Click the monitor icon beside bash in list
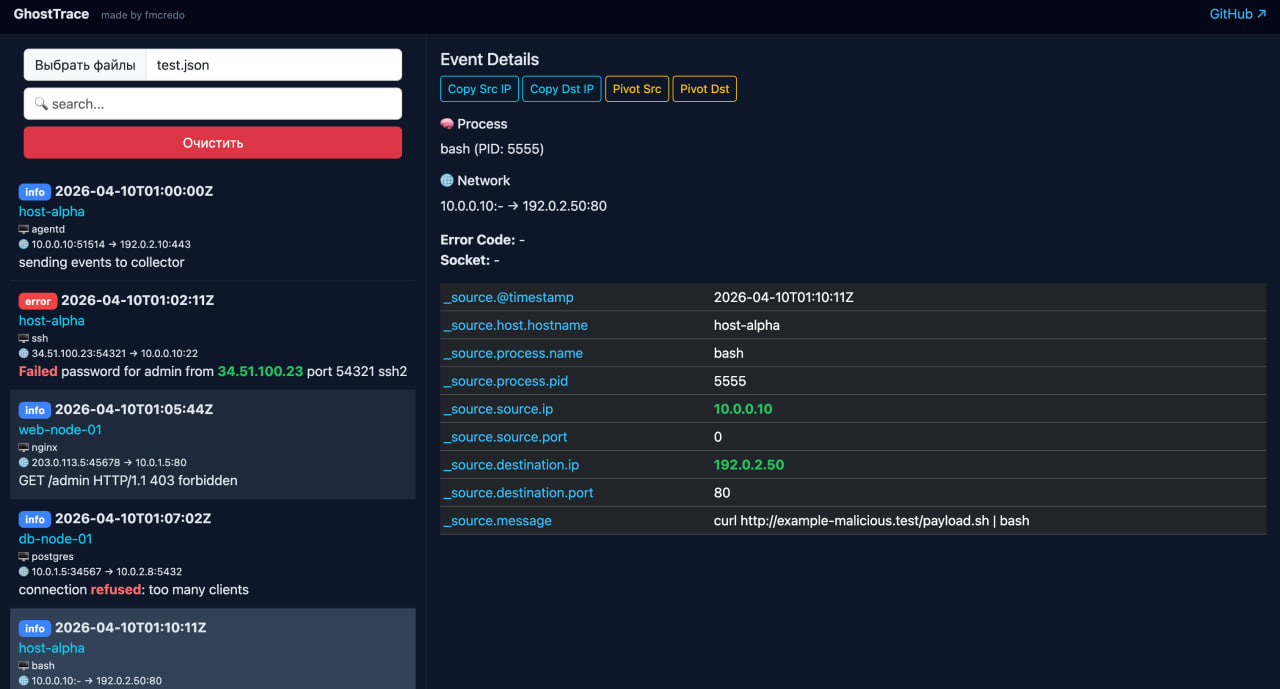The width and height of the screenshot is (1280, 689). point(24,665)
